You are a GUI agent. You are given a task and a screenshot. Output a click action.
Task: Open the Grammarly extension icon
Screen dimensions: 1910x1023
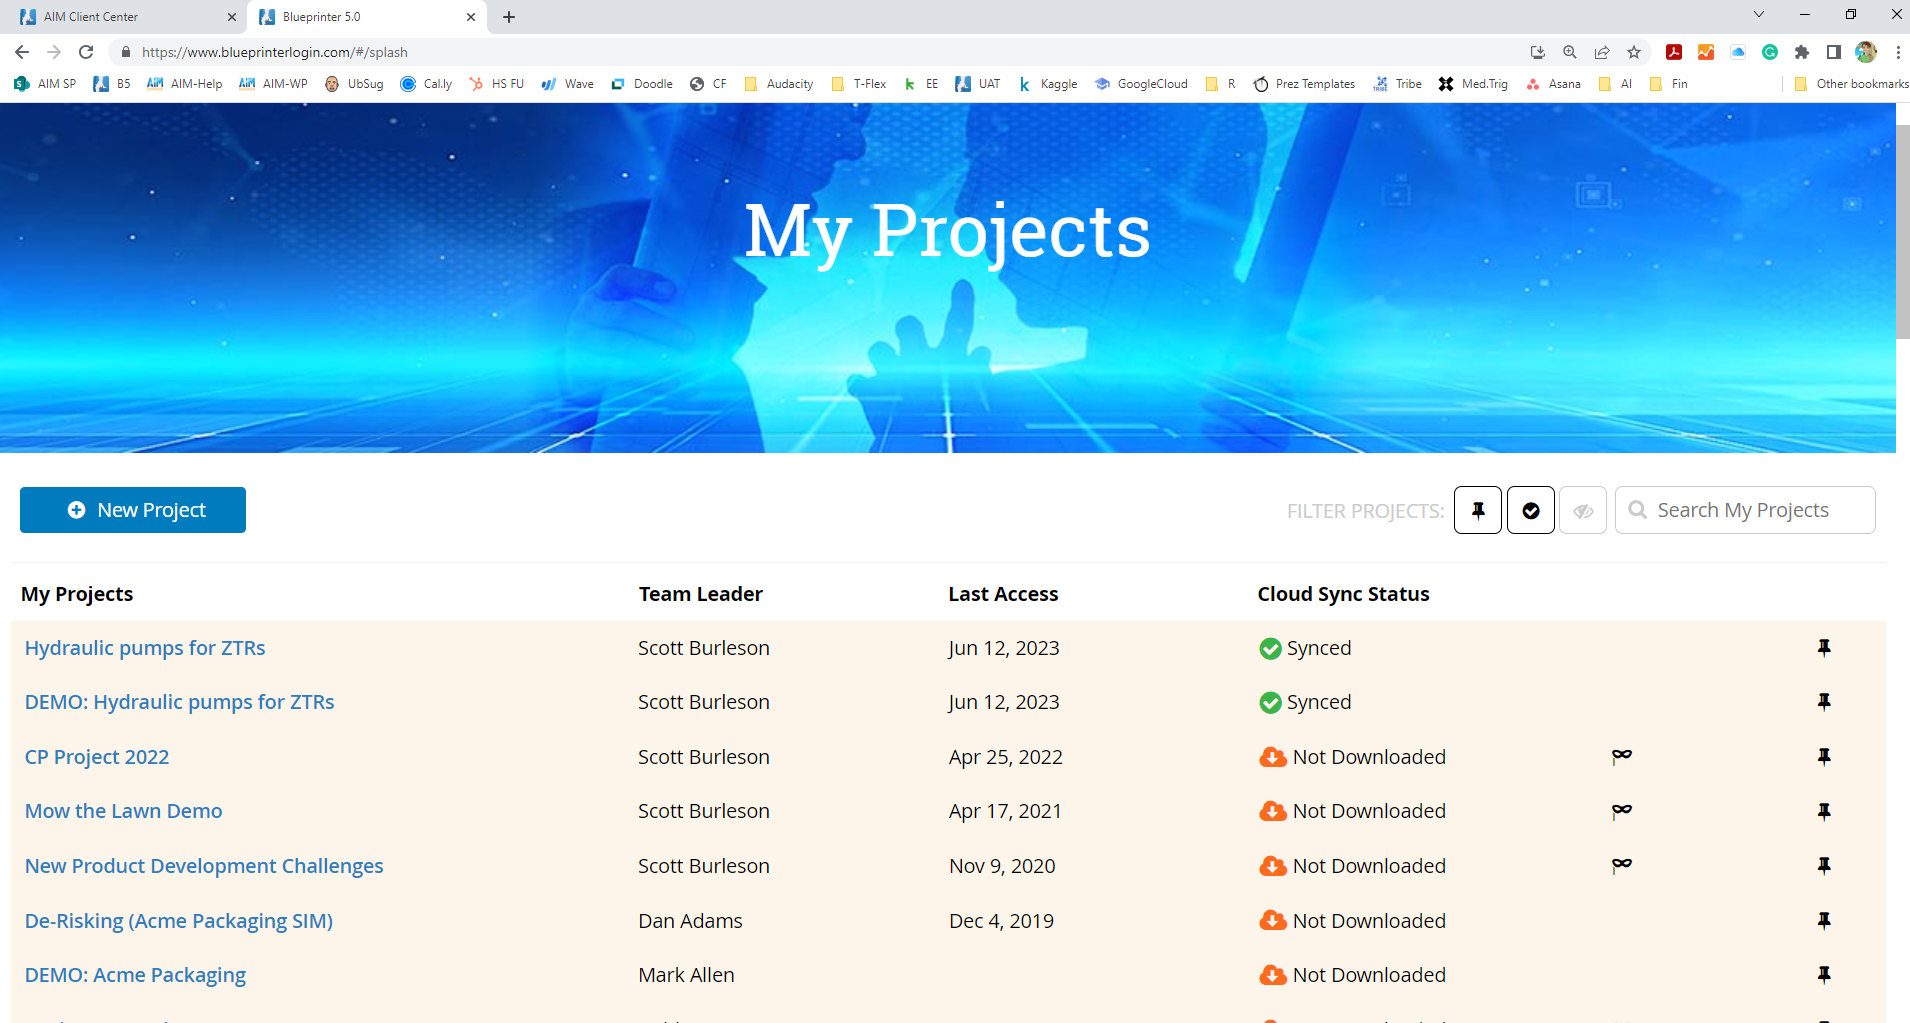click(x=1770, y=52)
